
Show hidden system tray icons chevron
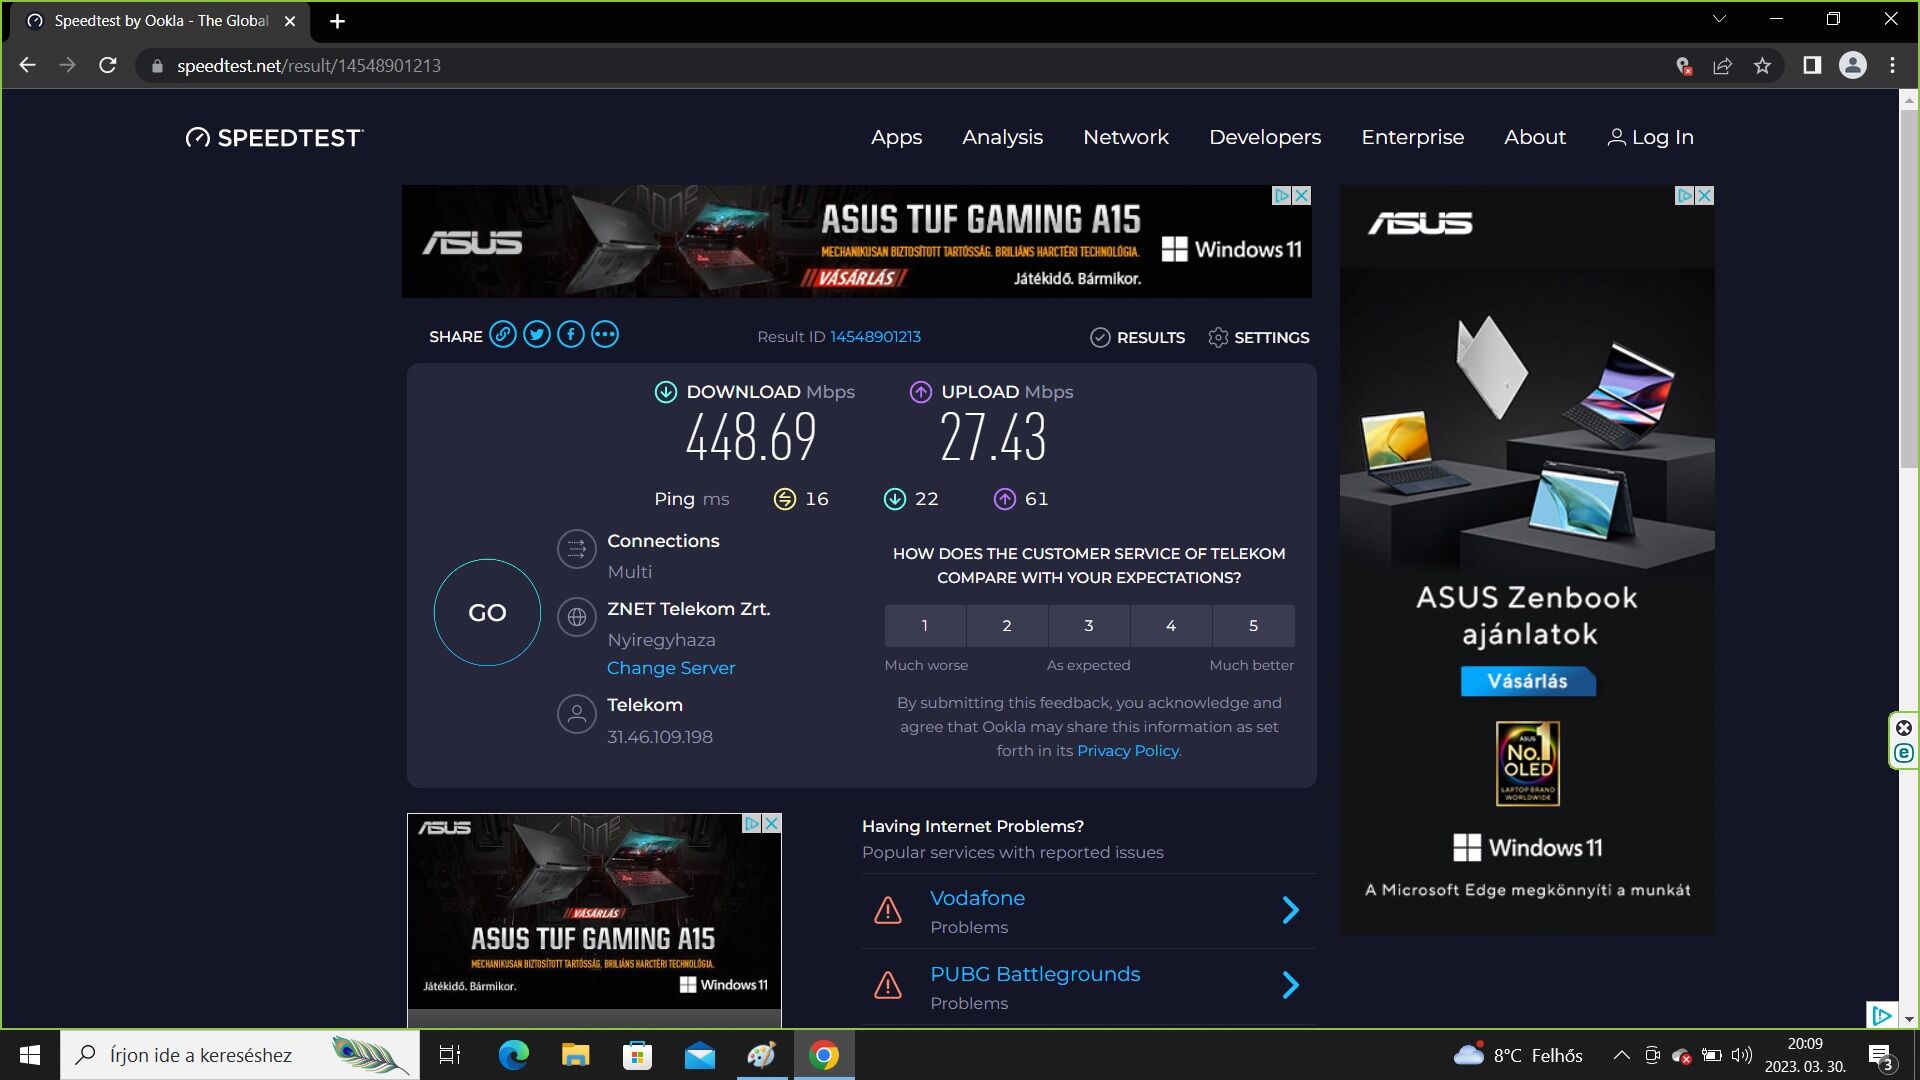point(1621,1055)
